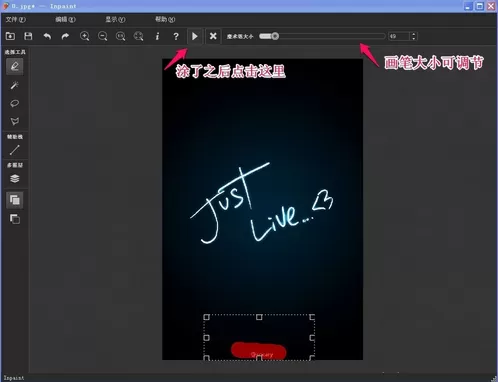Reset zoom to actual size icon
This screenshot has width=498, height=382.
pos(121,36)
